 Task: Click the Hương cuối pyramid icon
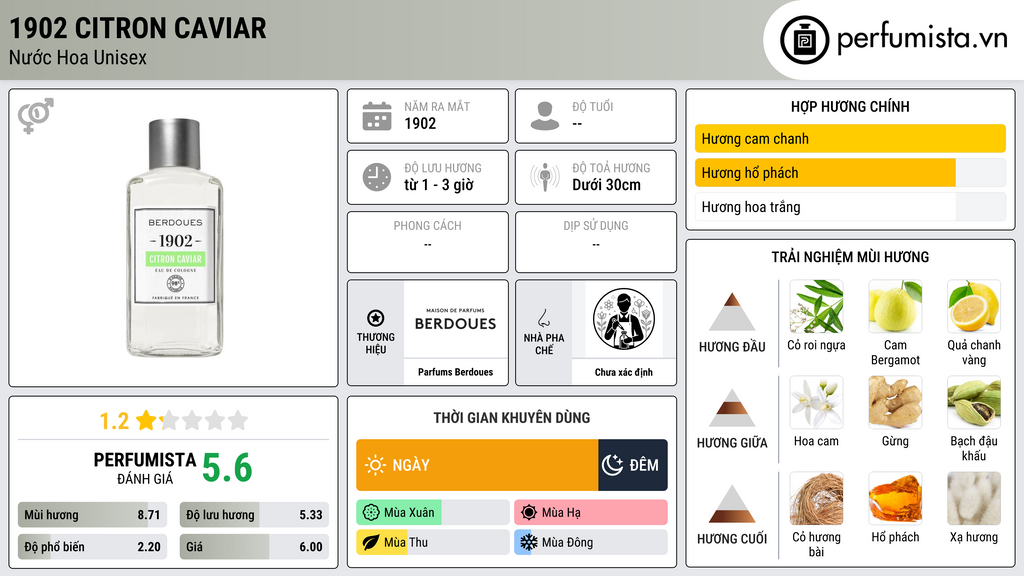tap(732, 504)
